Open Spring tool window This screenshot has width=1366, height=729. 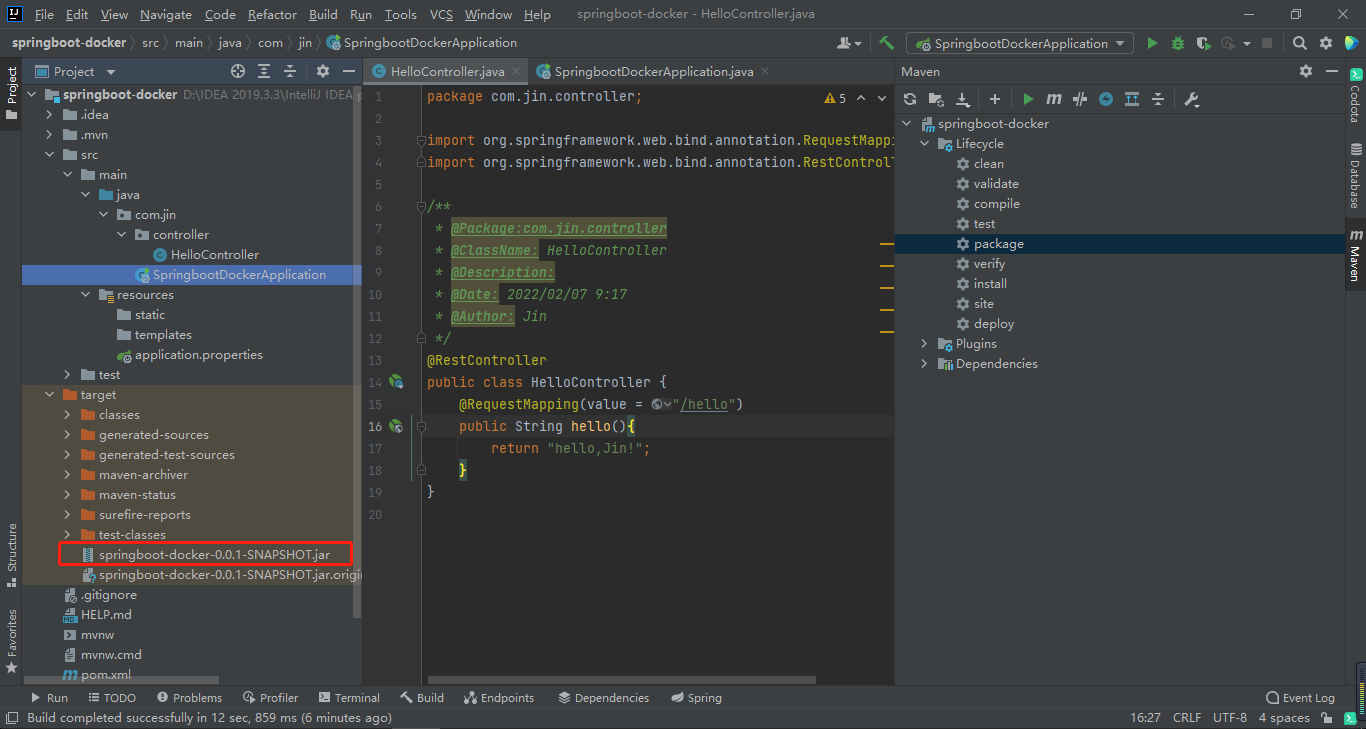tap(696, 698)
